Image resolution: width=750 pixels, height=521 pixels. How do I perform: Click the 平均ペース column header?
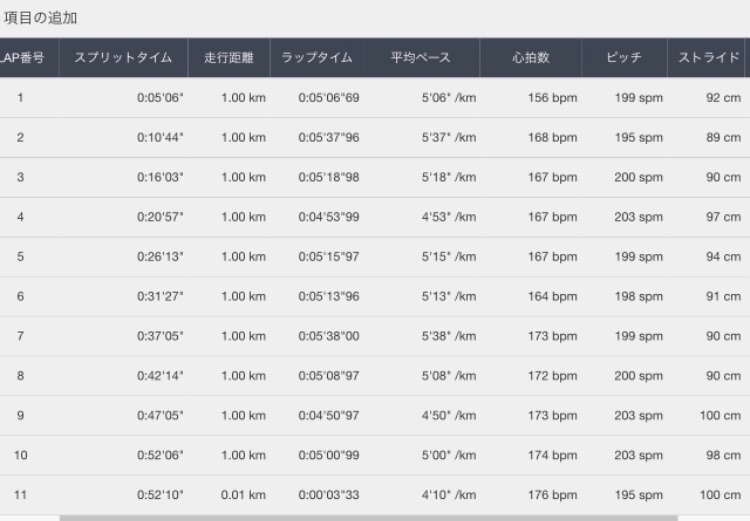pos(421,57)
